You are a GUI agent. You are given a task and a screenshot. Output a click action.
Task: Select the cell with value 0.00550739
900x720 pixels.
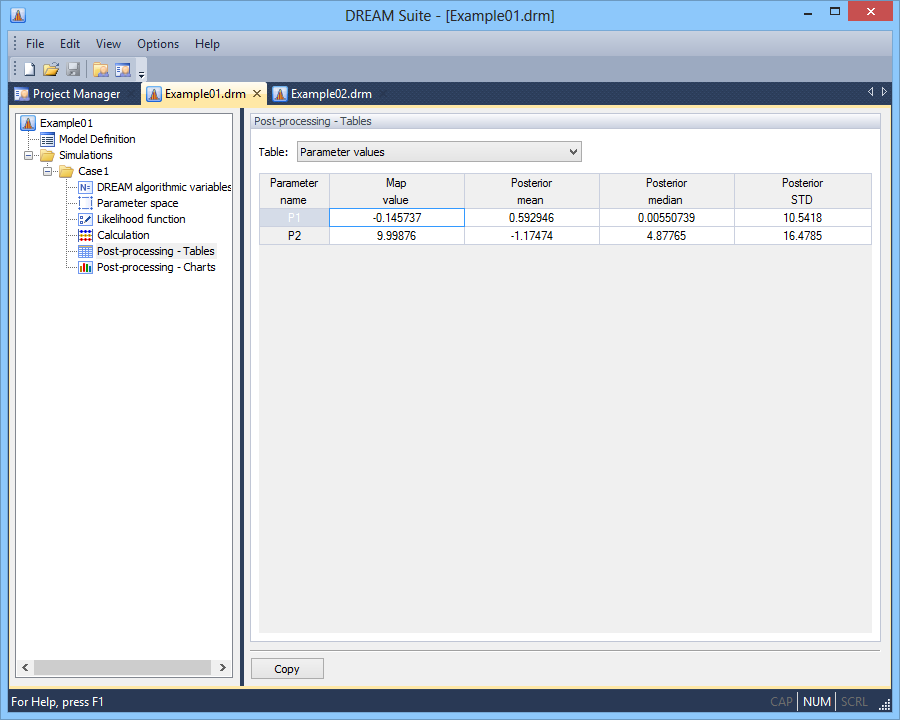[666, 218]
